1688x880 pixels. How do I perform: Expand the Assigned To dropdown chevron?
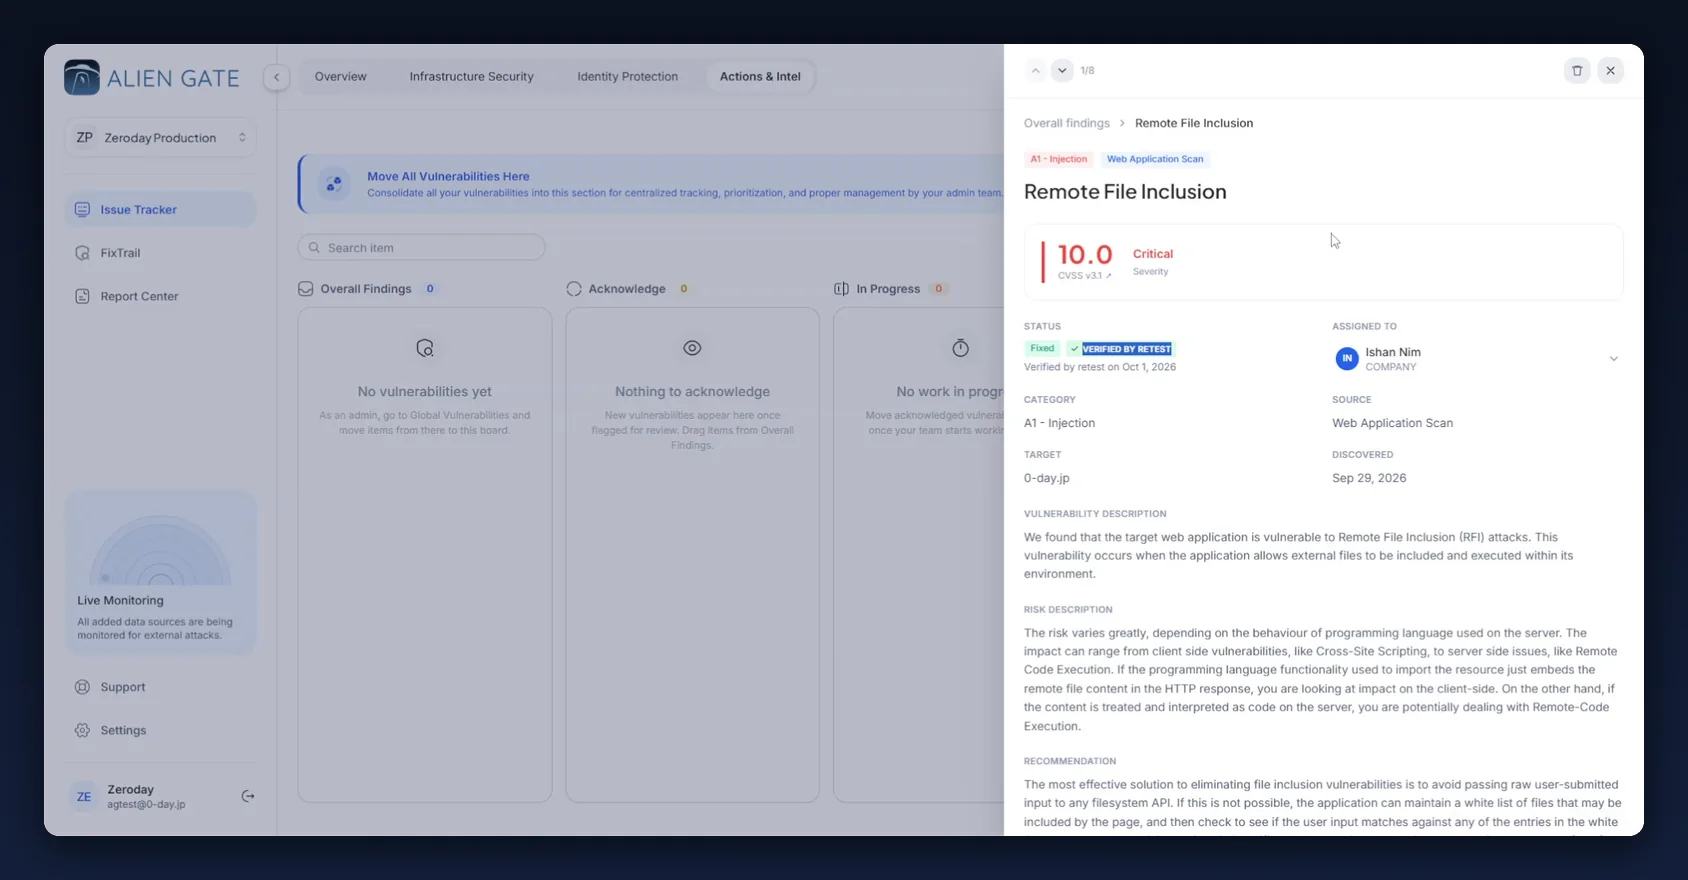coord(1613,359)
